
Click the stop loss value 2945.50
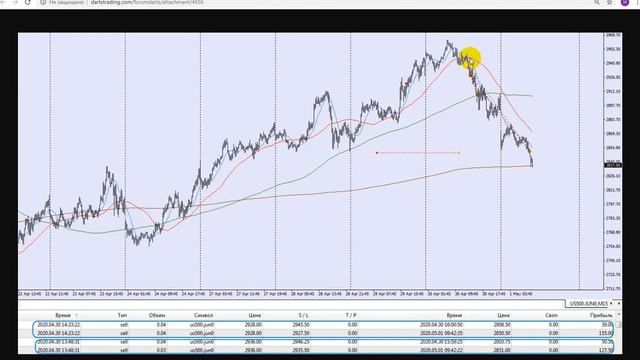[x=301, y=325]
